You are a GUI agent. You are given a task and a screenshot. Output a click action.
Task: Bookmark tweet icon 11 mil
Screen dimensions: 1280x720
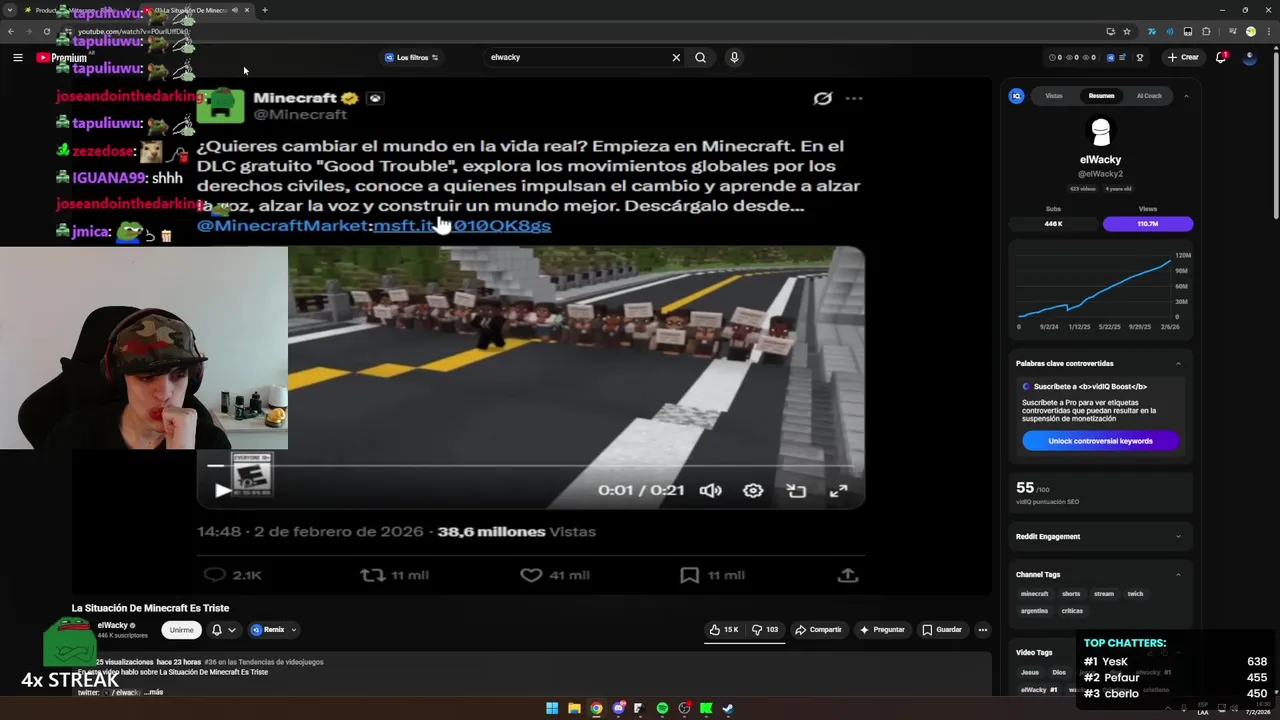(x=689, y=575)
